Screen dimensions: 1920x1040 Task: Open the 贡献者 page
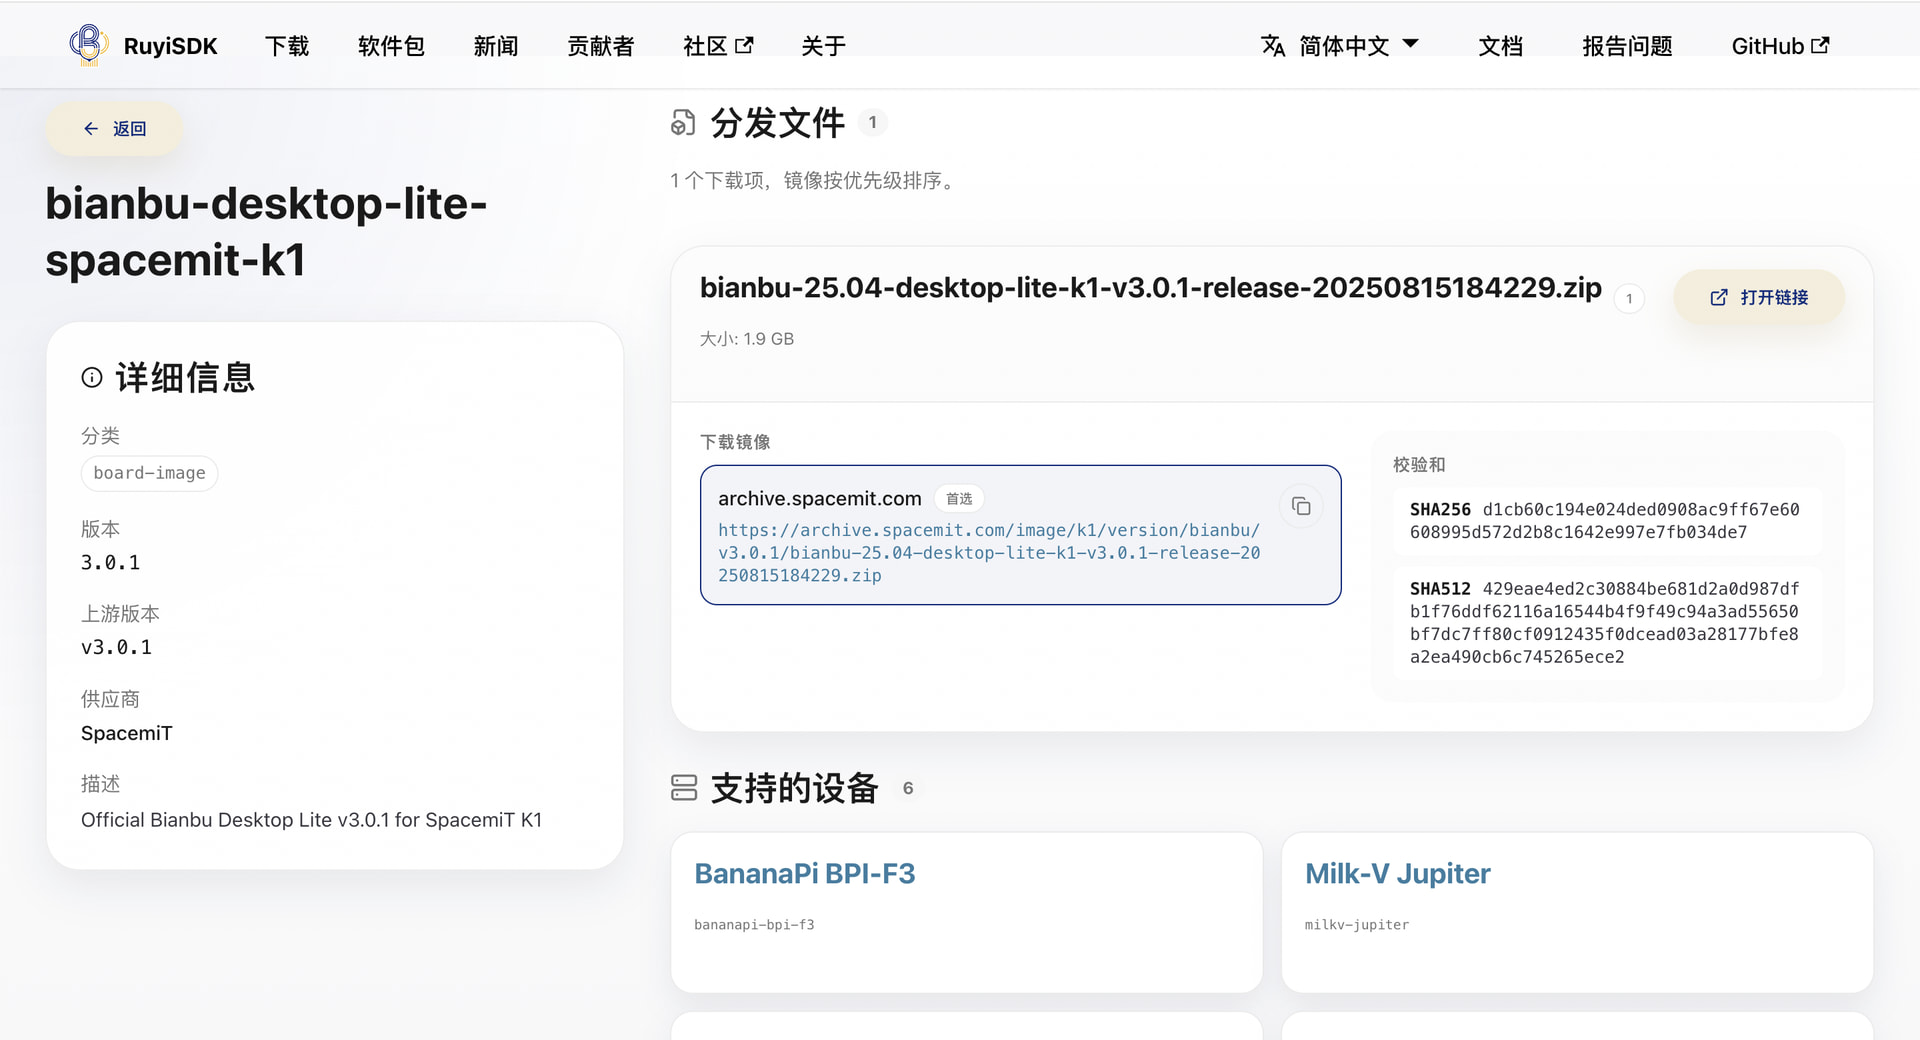(601, 46)
